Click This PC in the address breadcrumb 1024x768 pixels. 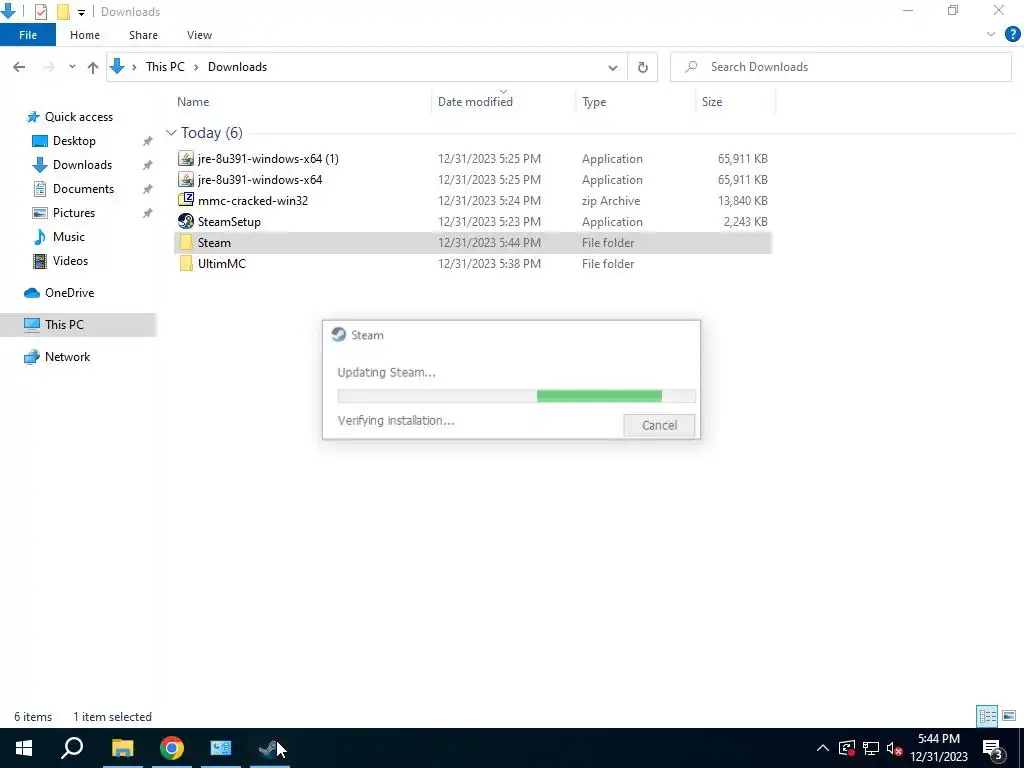(x=165, y=67)
